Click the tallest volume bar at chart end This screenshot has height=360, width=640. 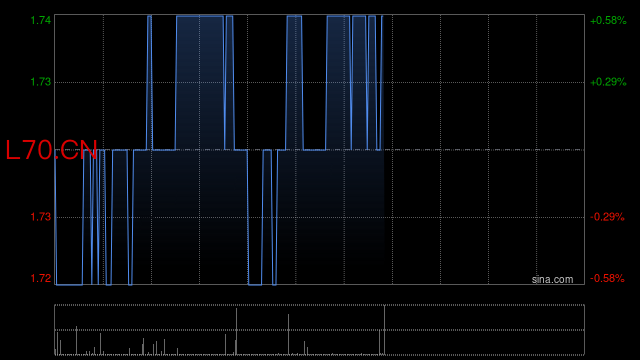384,330
